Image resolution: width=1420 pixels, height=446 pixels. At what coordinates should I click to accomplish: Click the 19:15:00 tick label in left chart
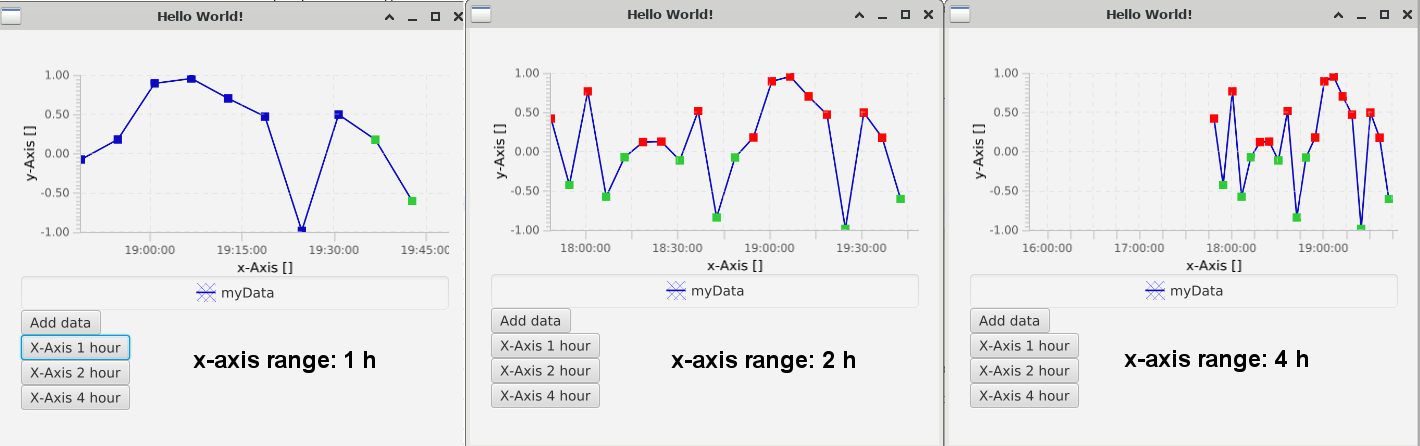[241, 250]
